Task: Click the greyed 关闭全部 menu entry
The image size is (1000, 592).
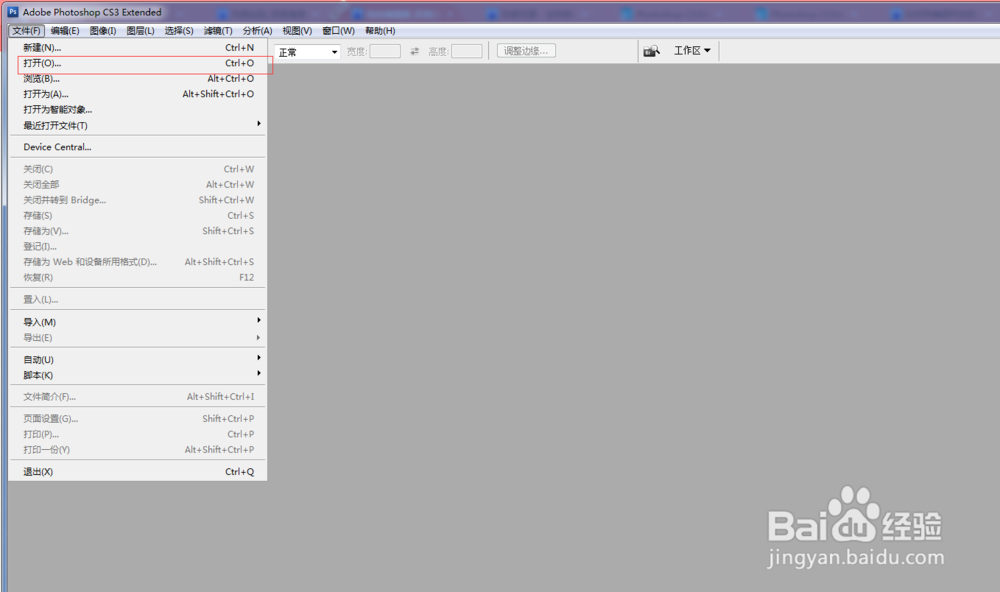Action: 138,184
